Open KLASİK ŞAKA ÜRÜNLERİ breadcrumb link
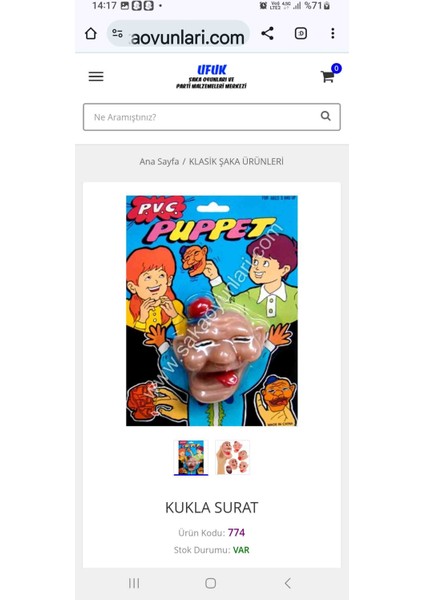424x600 pixels. 236,161
